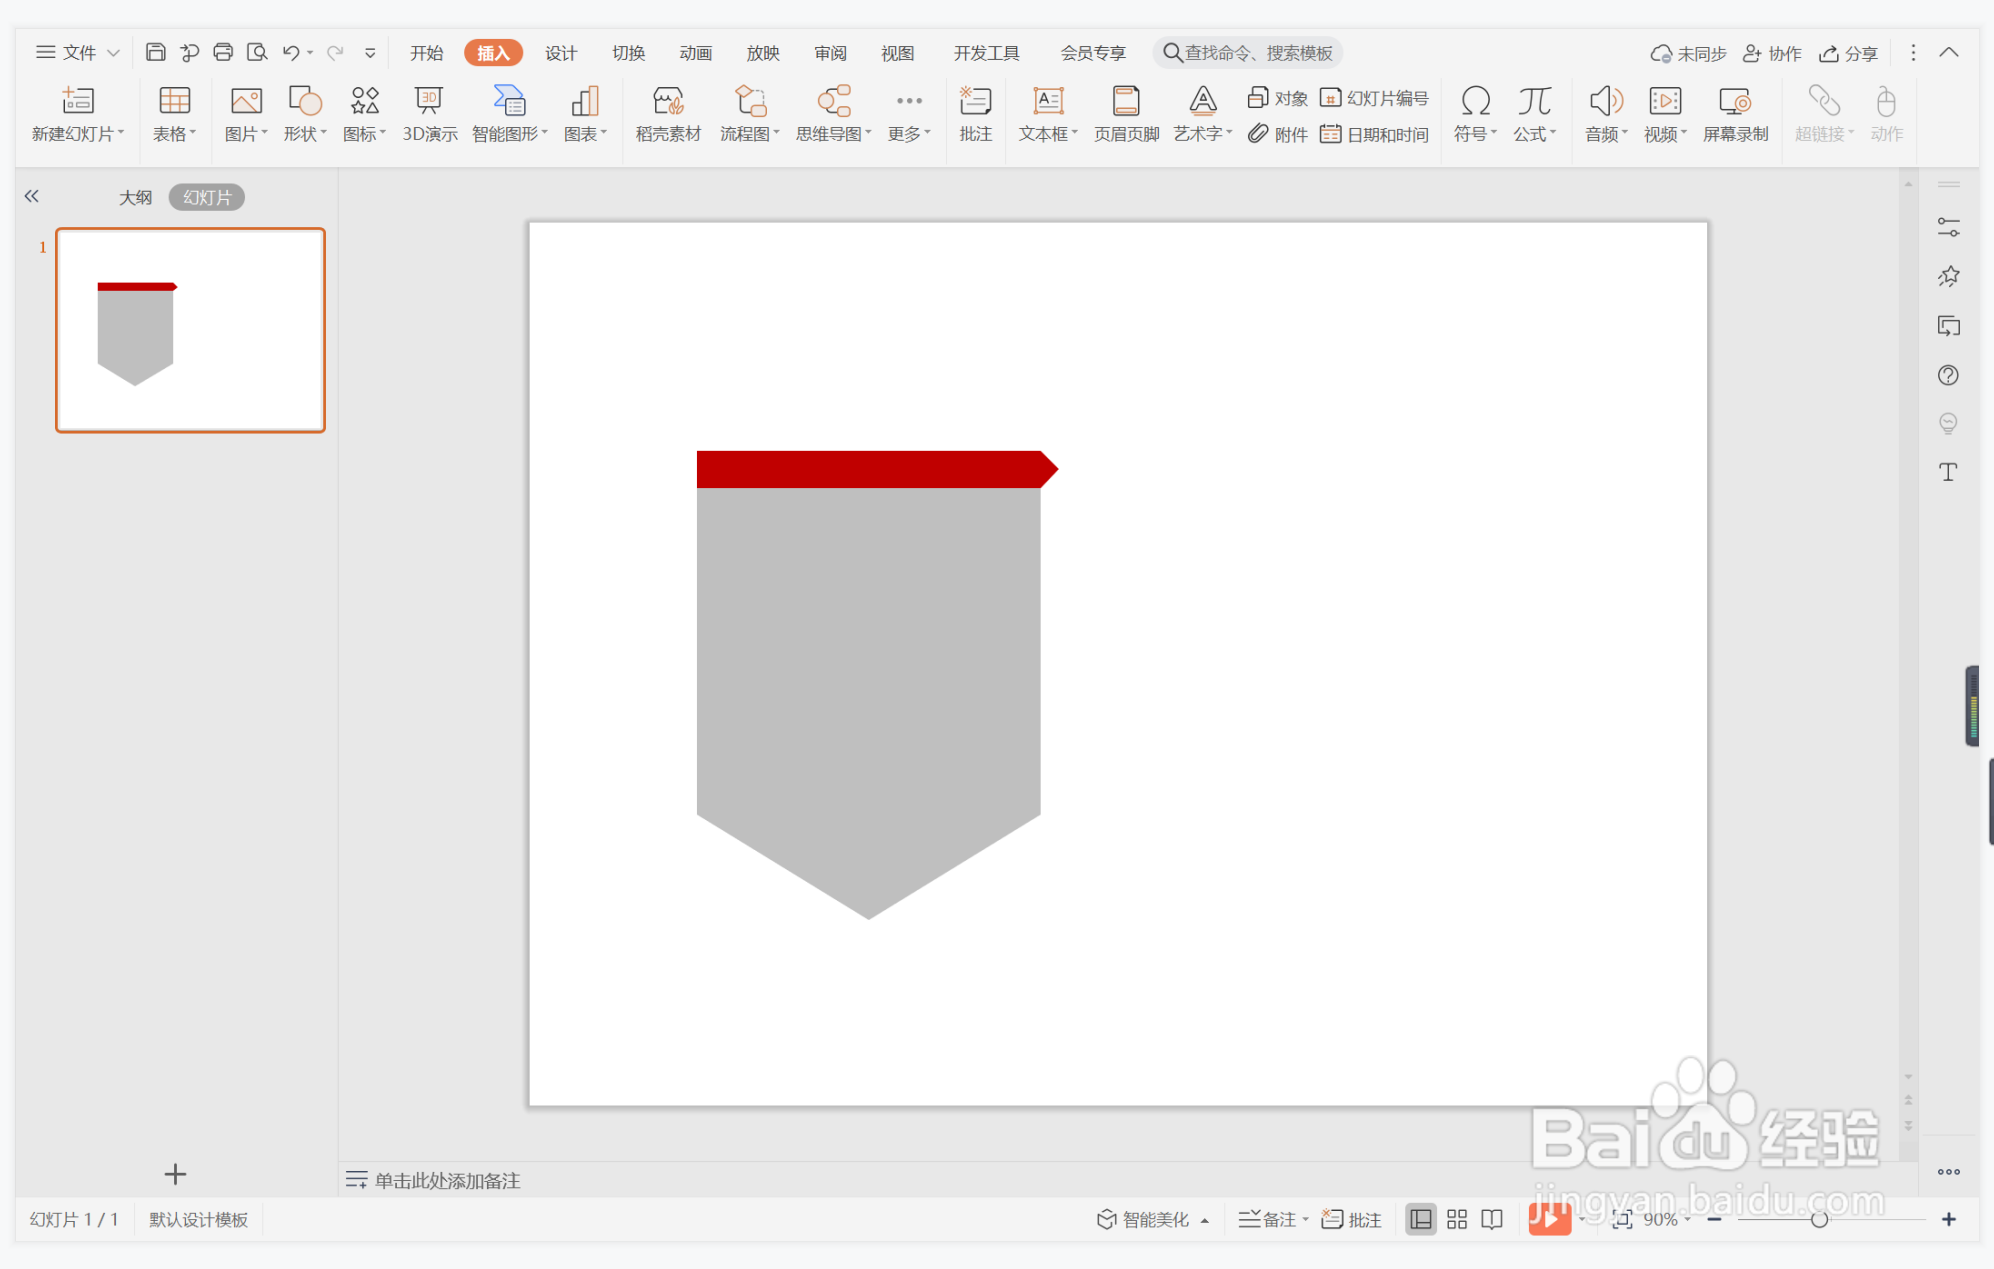This screenshot has width=1994, height=1269.
Task: Open the slideshow play options arrow
Action: (1581, 1219)
